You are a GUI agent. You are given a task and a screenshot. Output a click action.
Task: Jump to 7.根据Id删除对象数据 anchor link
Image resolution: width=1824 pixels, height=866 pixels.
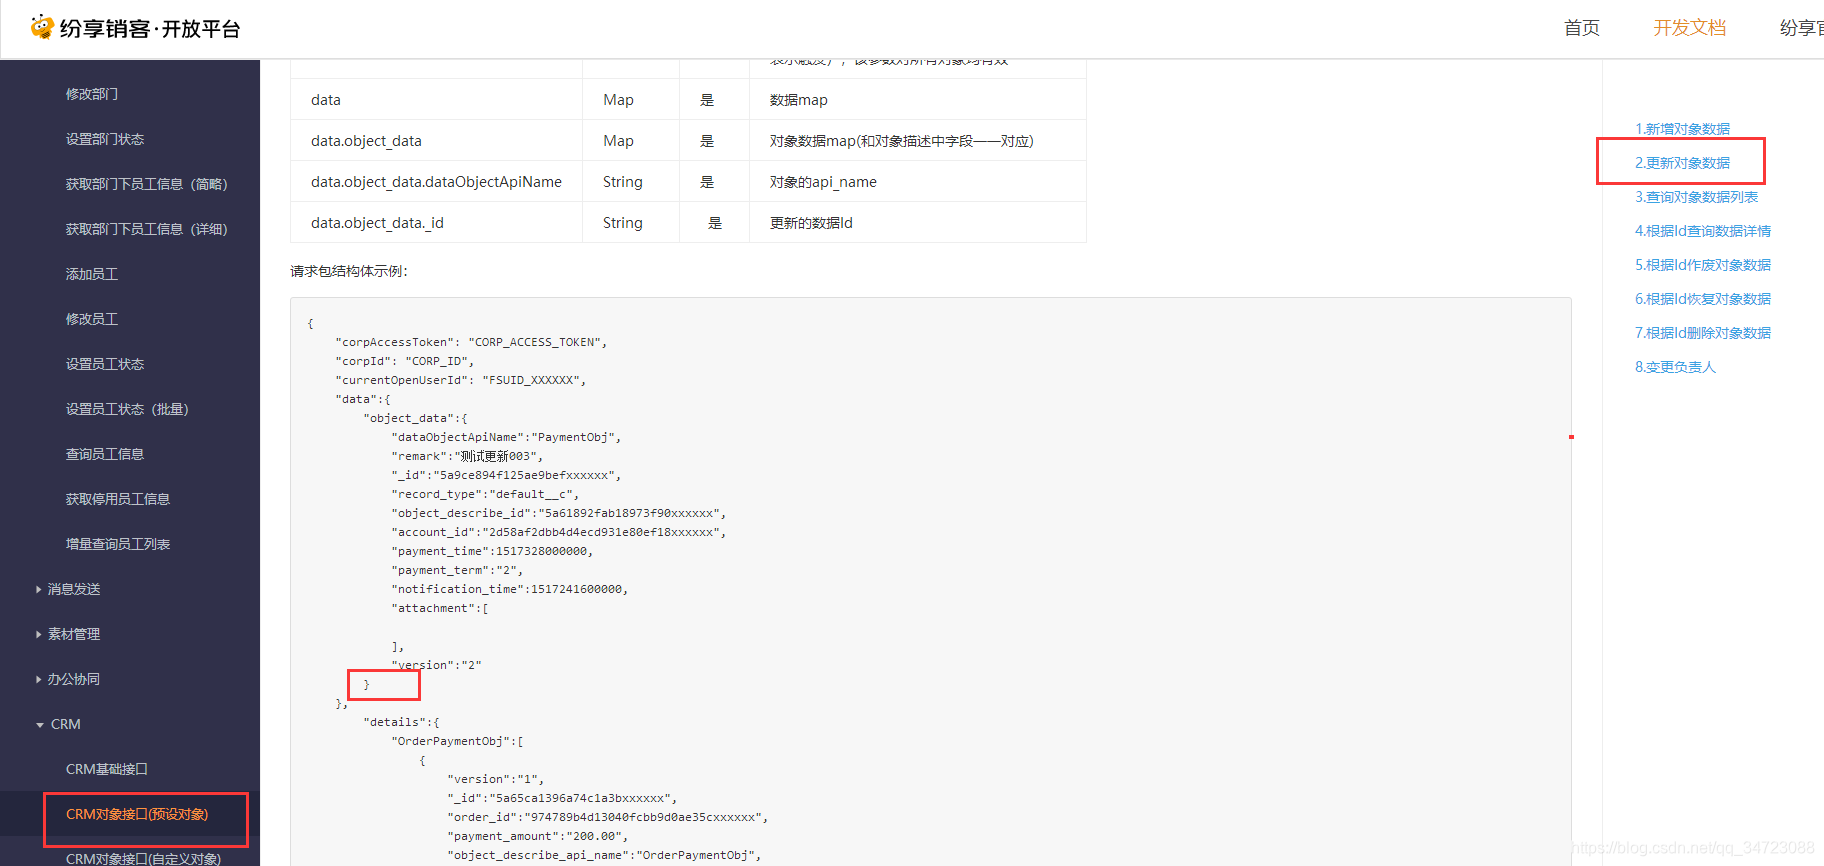click(1703, 333)
